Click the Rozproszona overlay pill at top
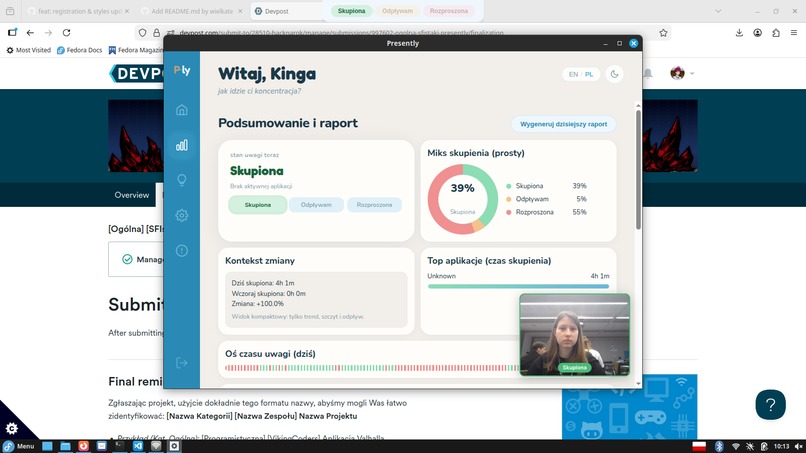Screen dimensions: 806x453 (x=449, y=11)
